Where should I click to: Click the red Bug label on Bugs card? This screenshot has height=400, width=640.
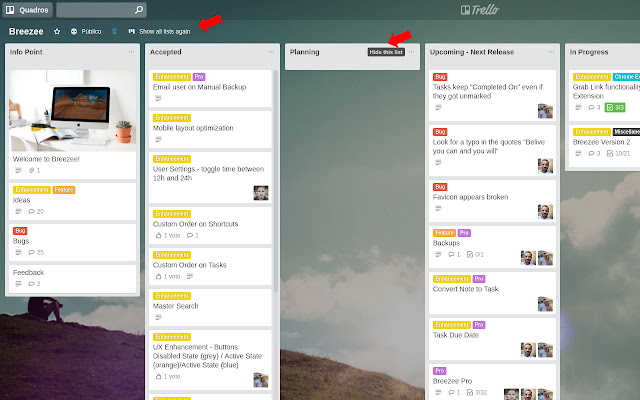[20, 231]
